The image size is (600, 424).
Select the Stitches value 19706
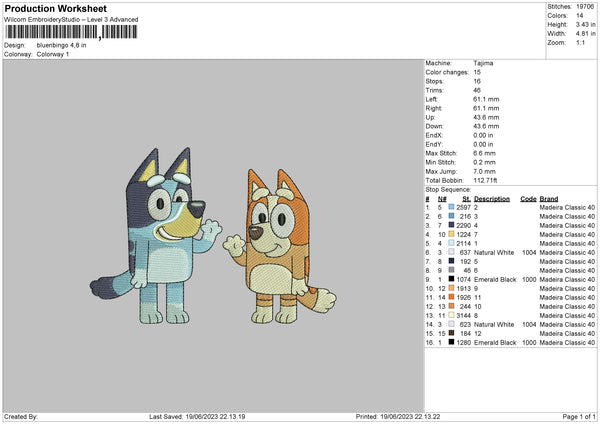click(x=585, y=7)
